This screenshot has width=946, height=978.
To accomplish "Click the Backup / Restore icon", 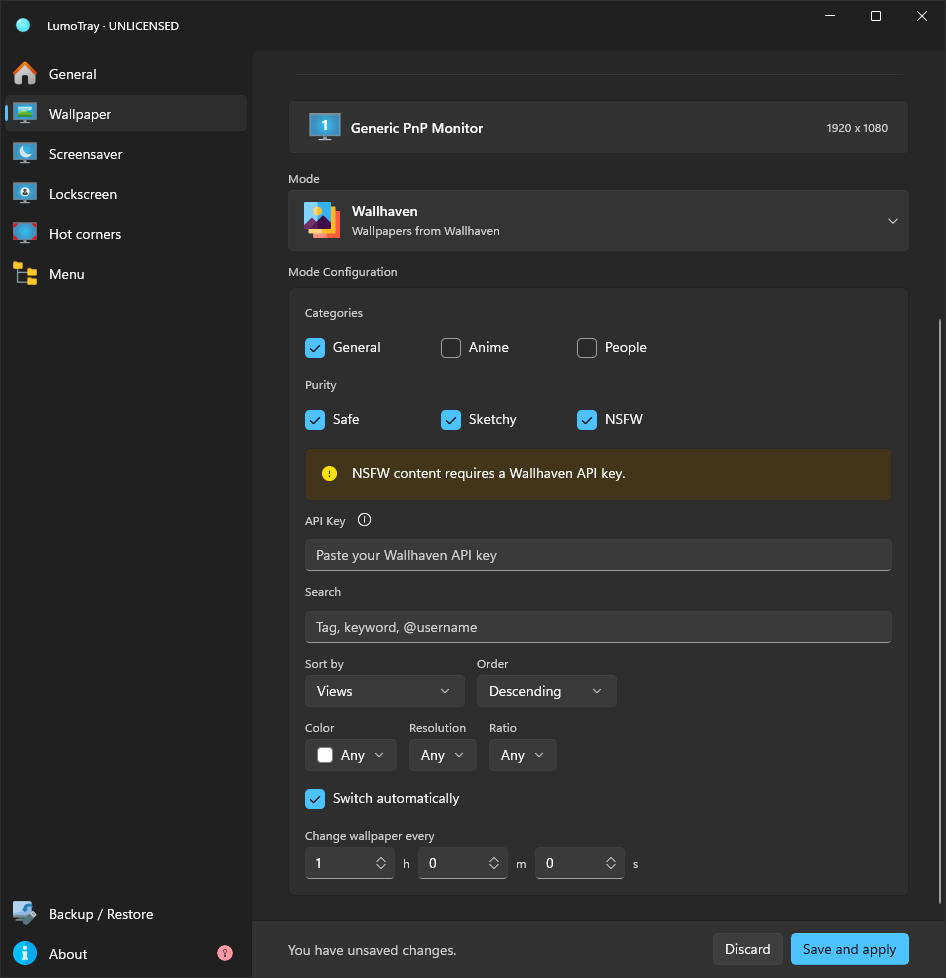I will point(25,913).
